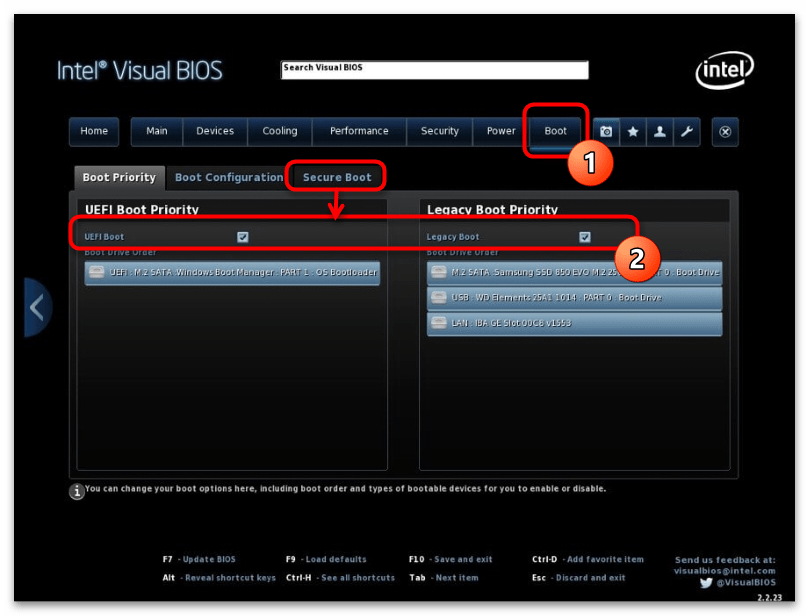Disable the Legacy Boot checkbox

point(585,237)
